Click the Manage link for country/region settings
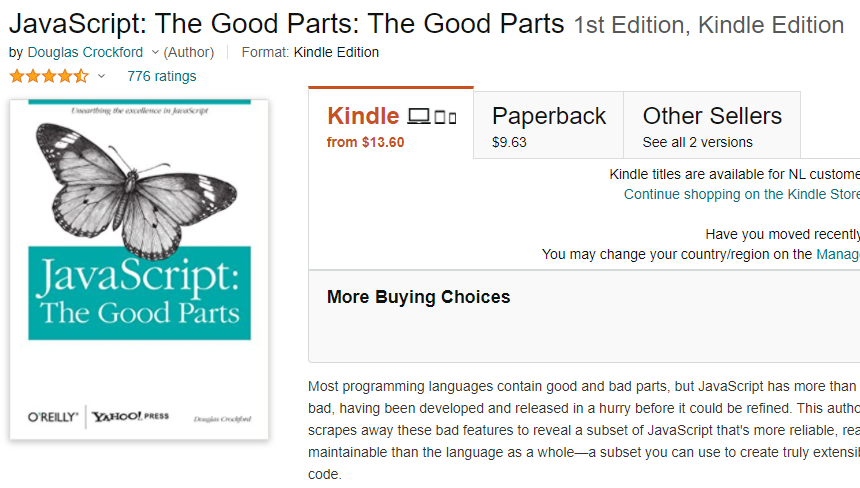 point(837,254)
